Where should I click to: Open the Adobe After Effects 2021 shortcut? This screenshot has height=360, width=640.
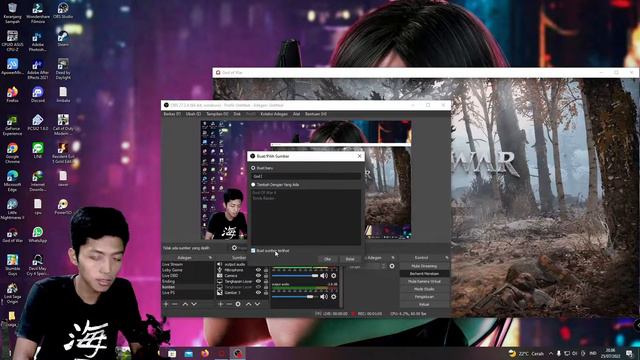pos(38,69)
